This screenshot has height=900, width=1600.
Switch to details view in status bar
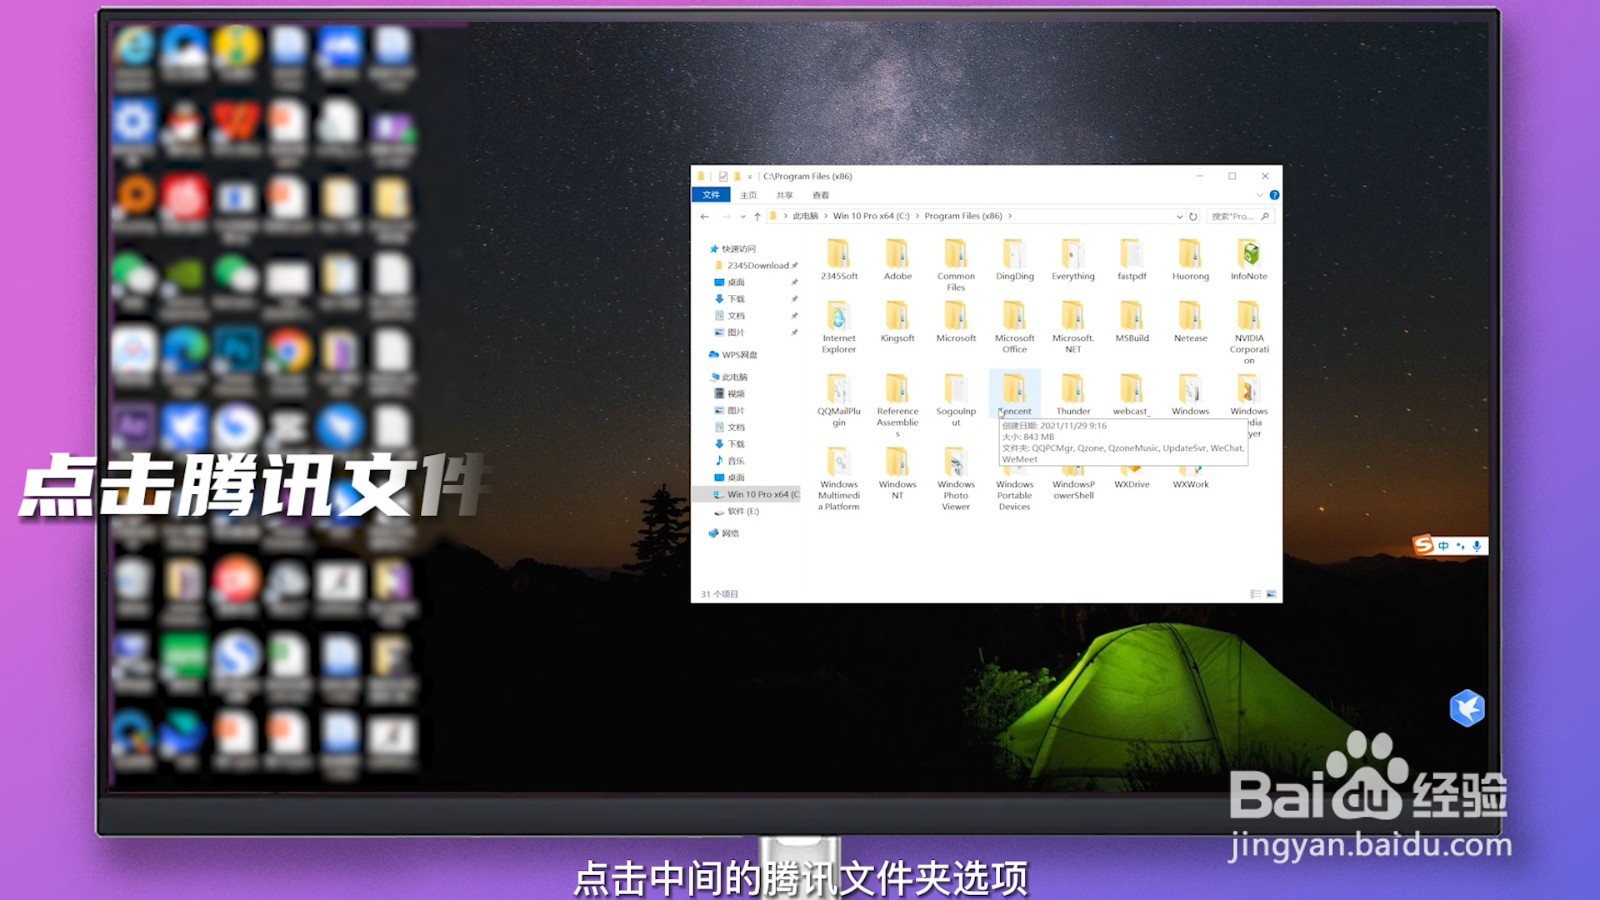1255,594
